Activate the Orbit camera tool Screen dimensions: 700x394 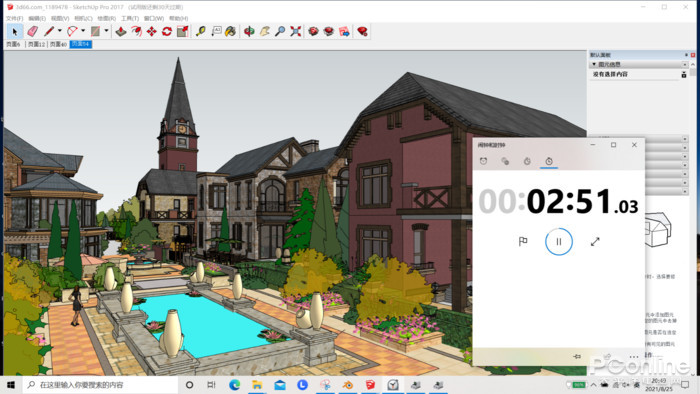tap(249, 31)
